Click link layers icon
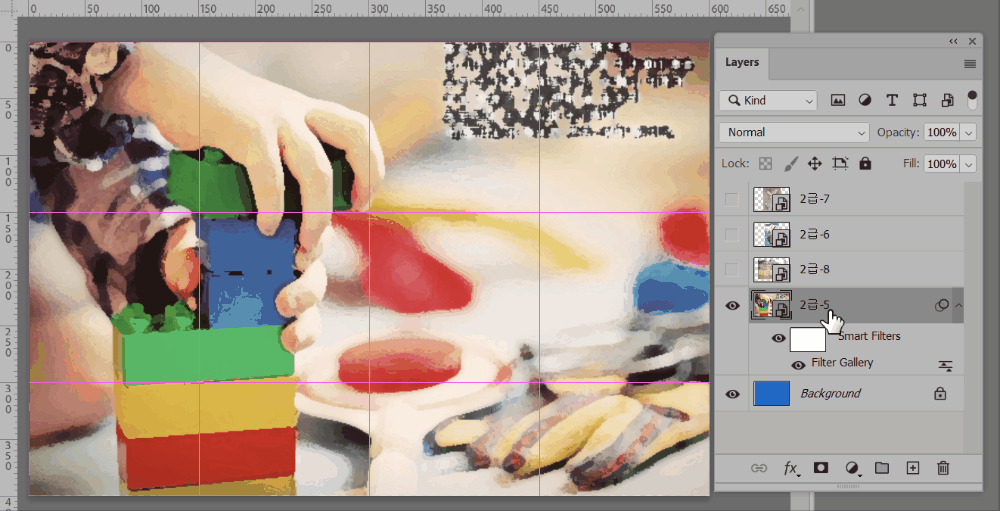Image resolution: width=1000 pixels, height=511 pixels. pyautogui.click(x=758, y=468)
